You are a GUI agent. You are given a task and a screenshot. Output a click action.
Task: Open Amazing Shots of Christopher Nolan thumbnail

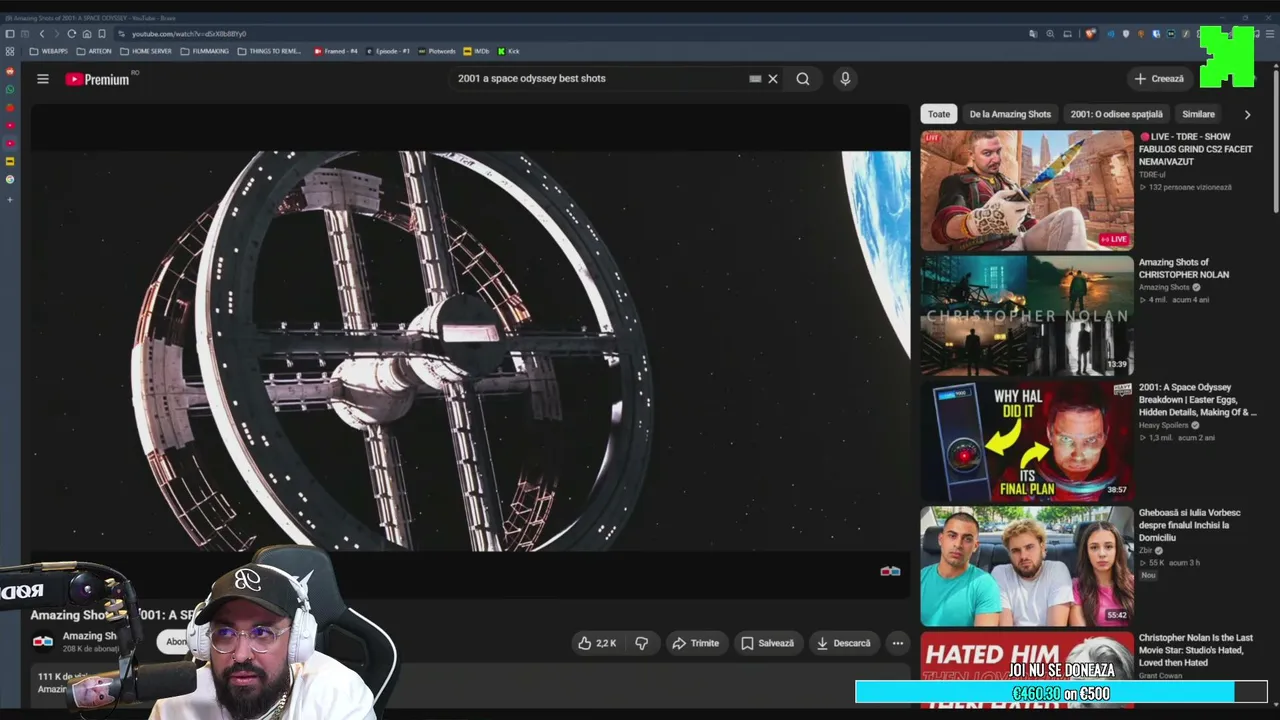1027,315
